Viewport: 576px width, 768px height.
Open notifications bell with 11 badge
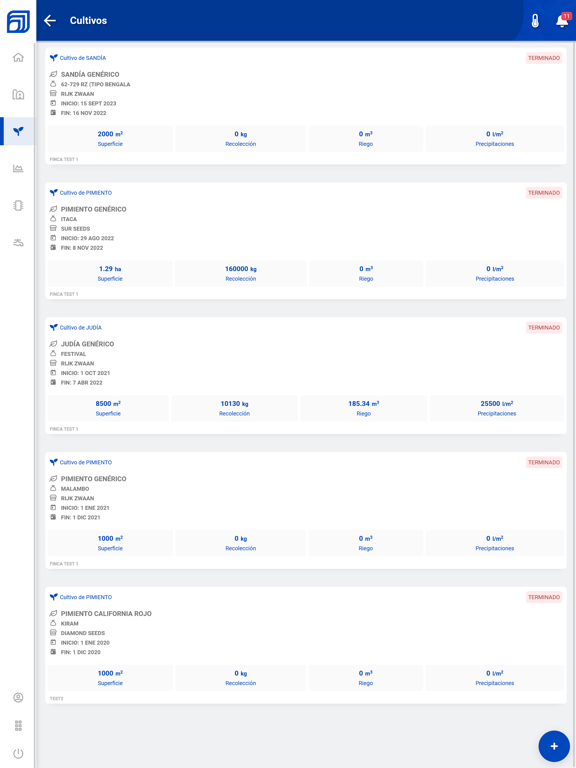(562, 21)
